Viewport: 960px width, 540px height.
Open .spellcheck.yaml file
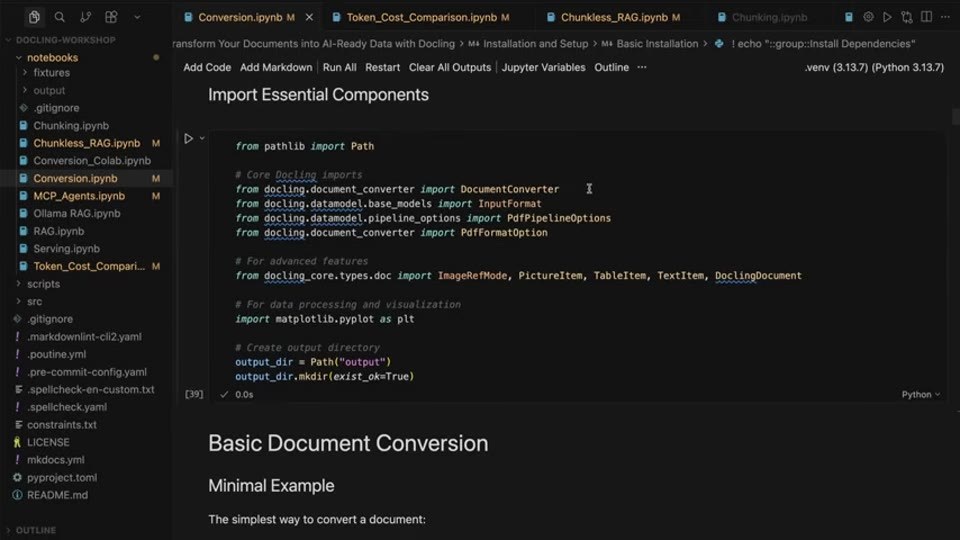[67, 407]
